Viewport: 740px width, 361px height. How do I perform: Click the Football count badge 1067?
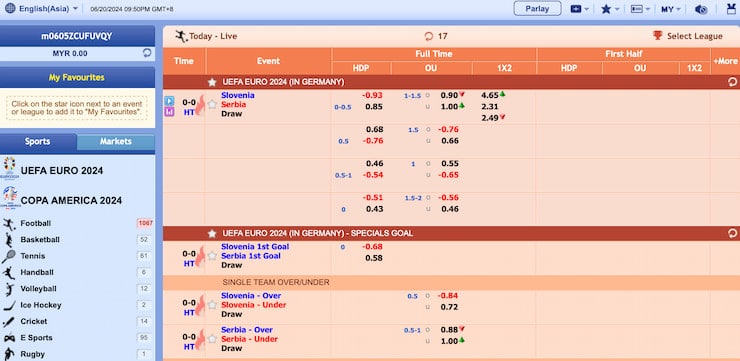(145, 223)
